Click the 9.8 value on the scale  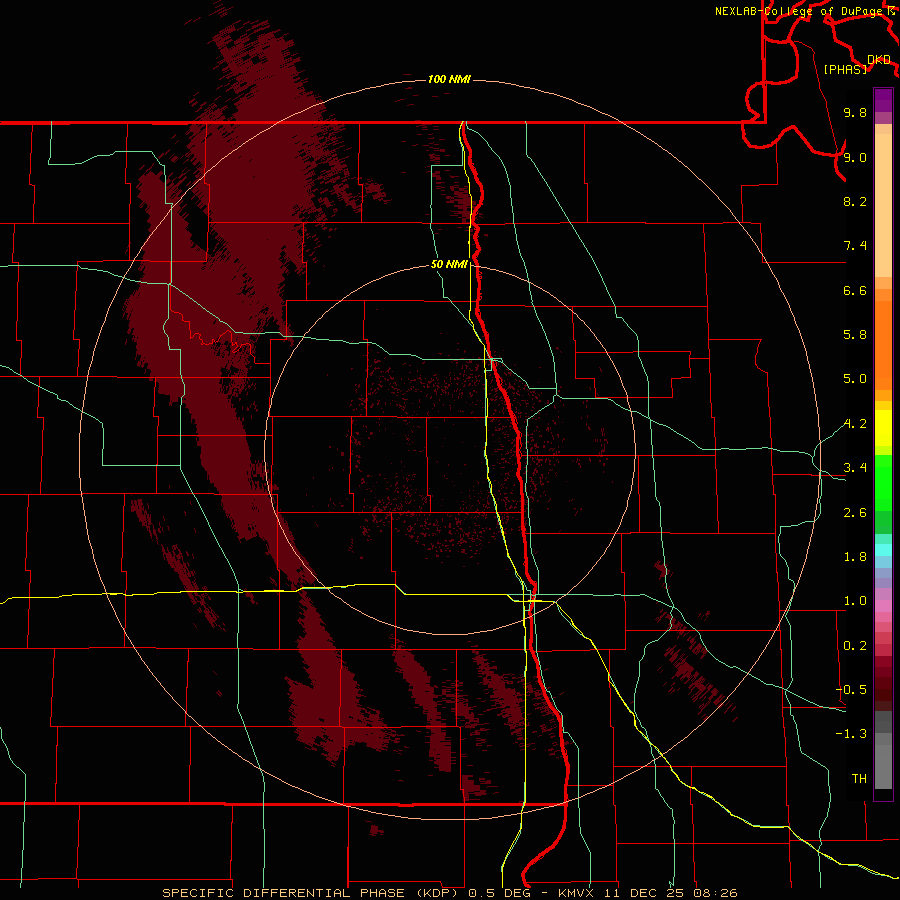pos(855,112)
